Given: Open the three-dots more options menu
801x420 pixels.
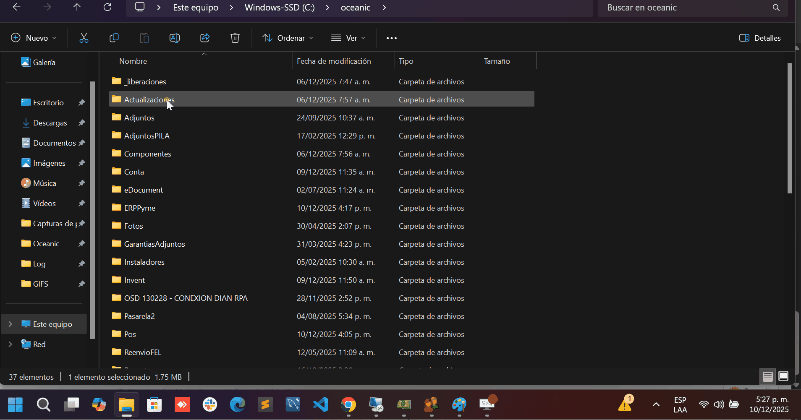Looking at the screenshot, I should [390, 38].
